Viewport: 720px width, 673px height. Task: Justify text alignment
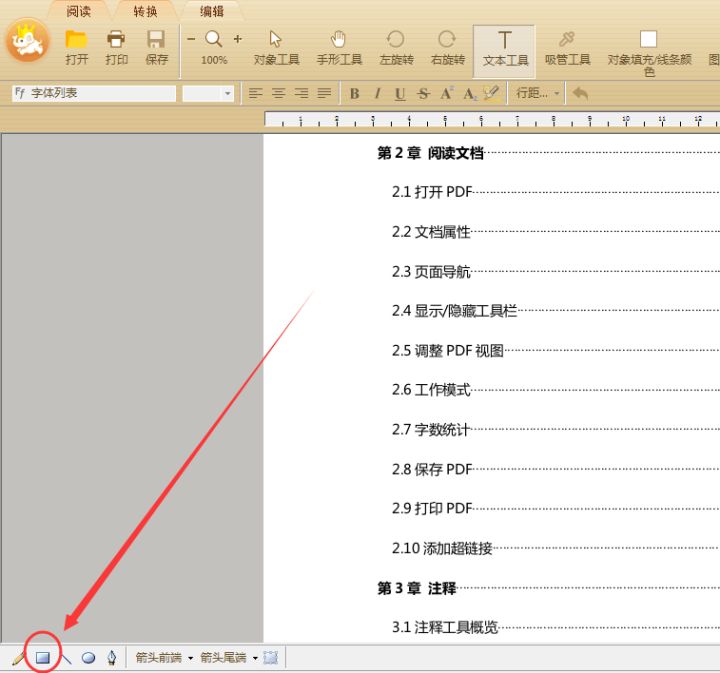324,94
